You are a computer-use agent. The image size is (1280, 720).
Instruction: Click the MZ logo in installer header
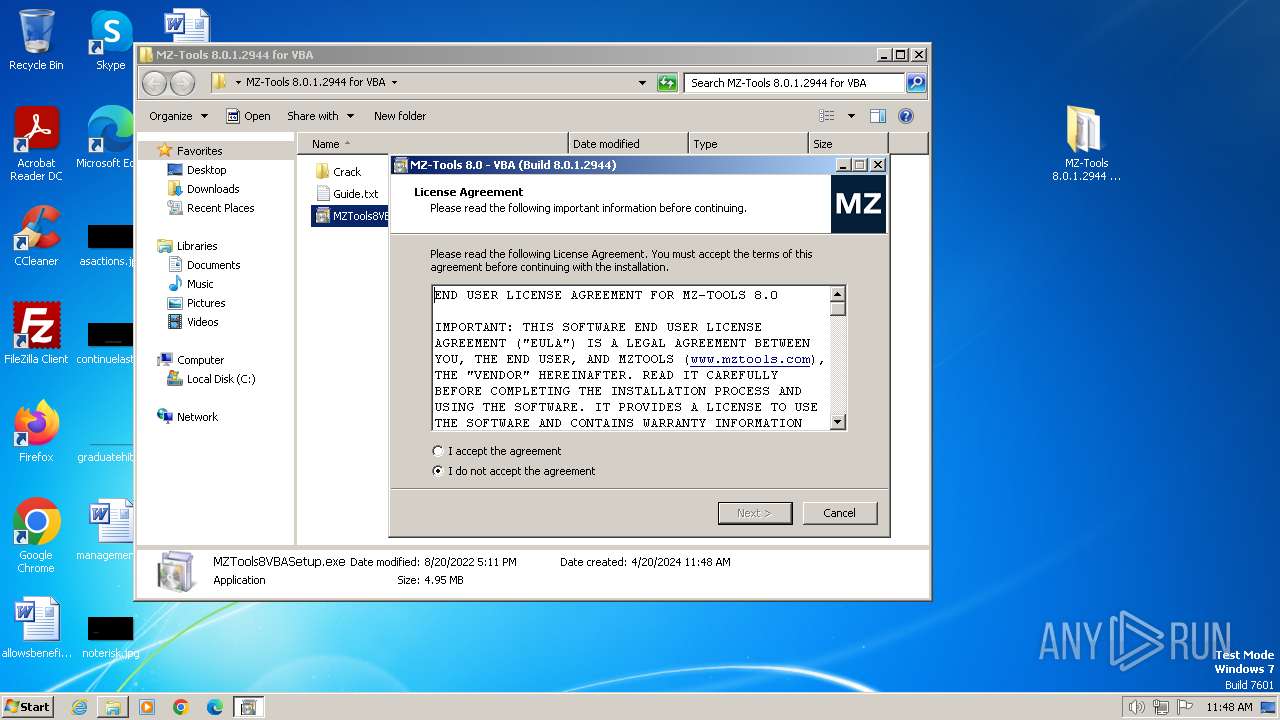pos(858,204)
